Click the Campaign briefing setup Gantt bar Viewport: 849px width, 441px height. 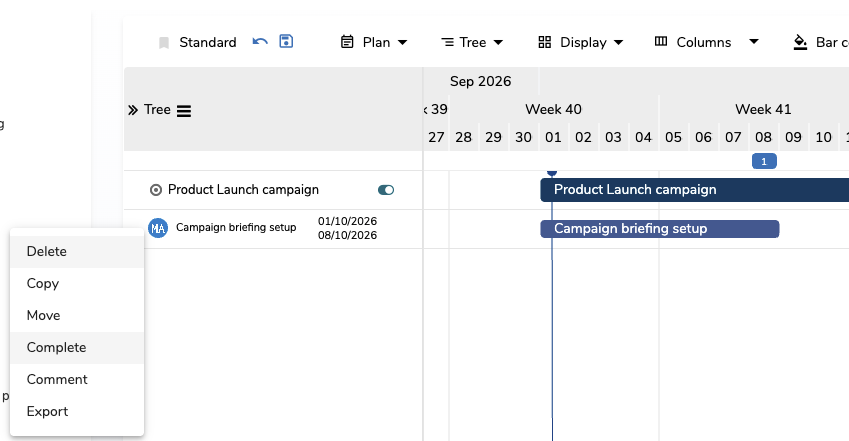click(x=659, y=229)
